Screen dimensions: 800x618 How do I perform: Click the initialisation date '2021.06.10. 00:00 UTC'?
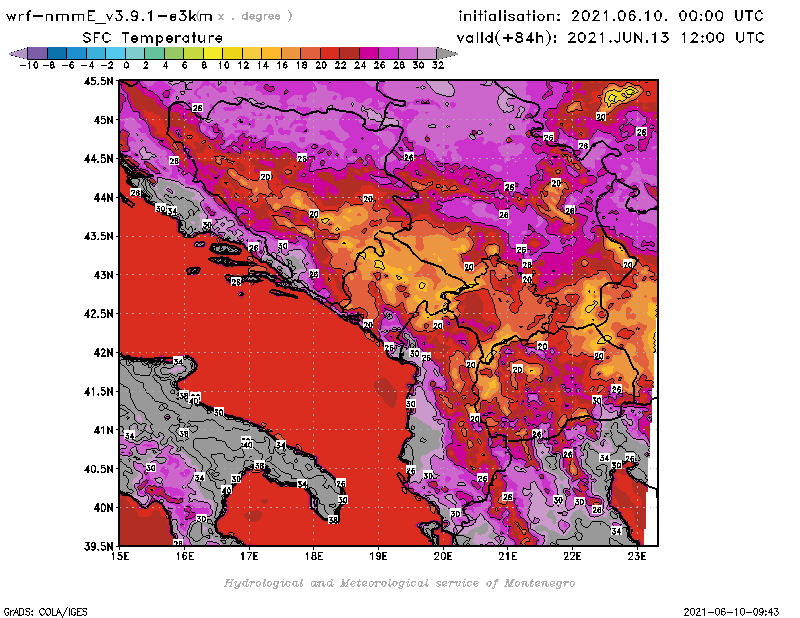(x=667, y=16)
